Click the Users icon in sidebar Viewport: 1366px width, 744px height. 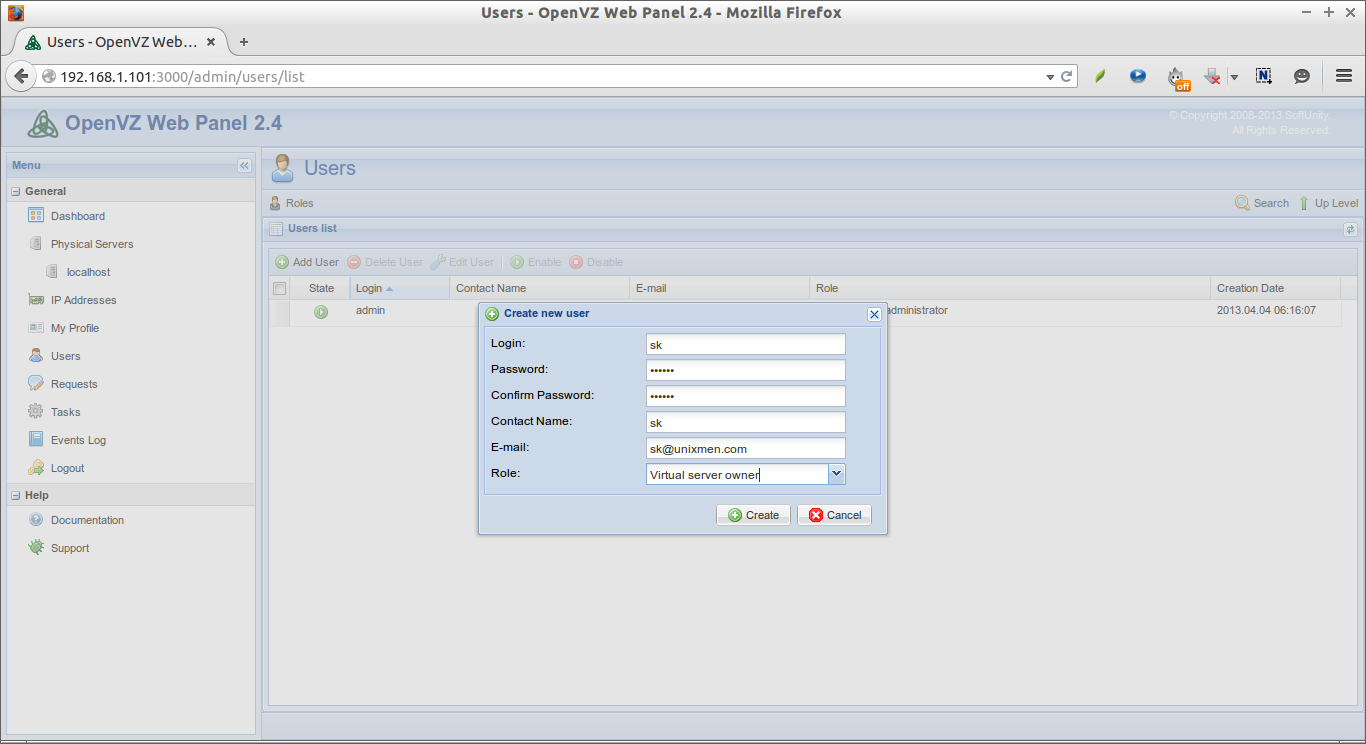[36, 356]
